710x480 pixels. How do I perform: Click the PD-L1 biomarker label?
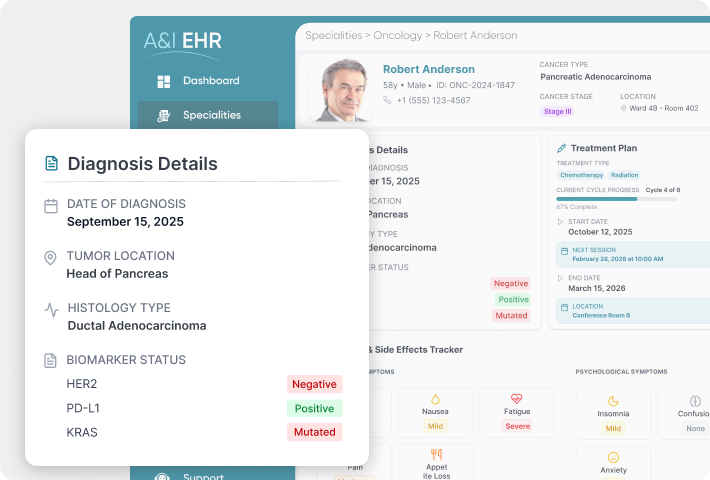point(83,408)
